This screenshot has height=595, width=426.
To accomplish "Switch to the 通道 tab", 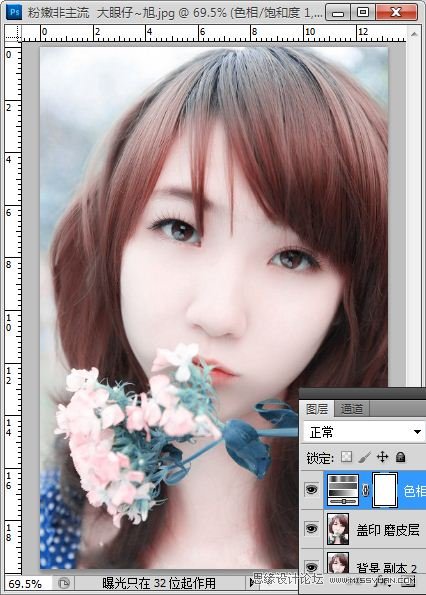I will [351, 409].
